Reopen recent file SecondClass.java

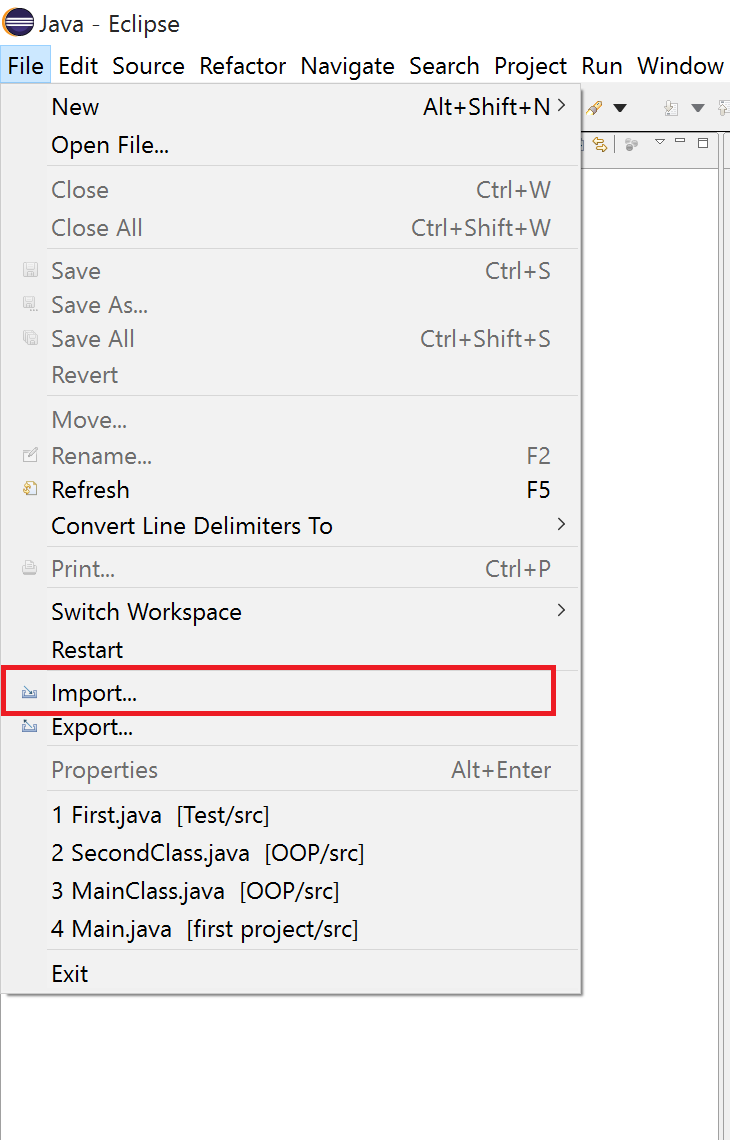208,853
